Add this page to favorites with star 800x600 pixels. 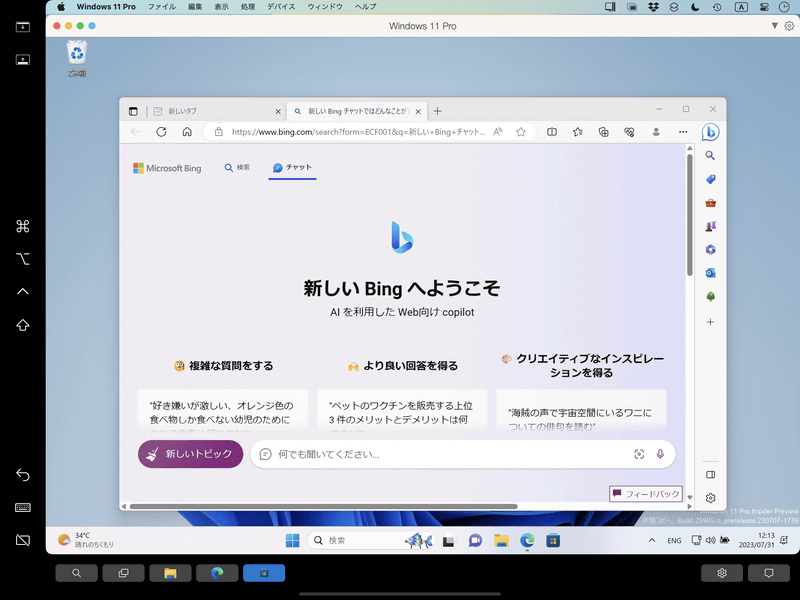tap(520, 132)
